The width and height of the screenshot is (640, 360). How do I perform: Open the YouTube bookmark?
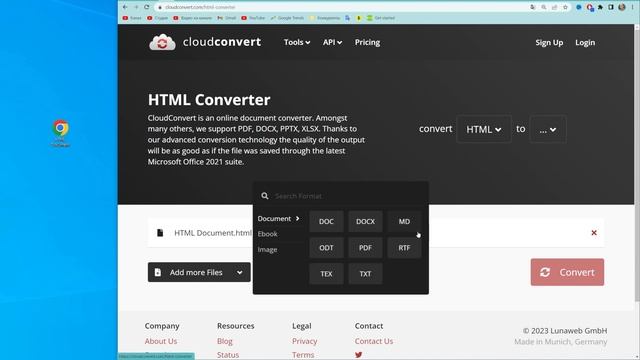[253, 18]
